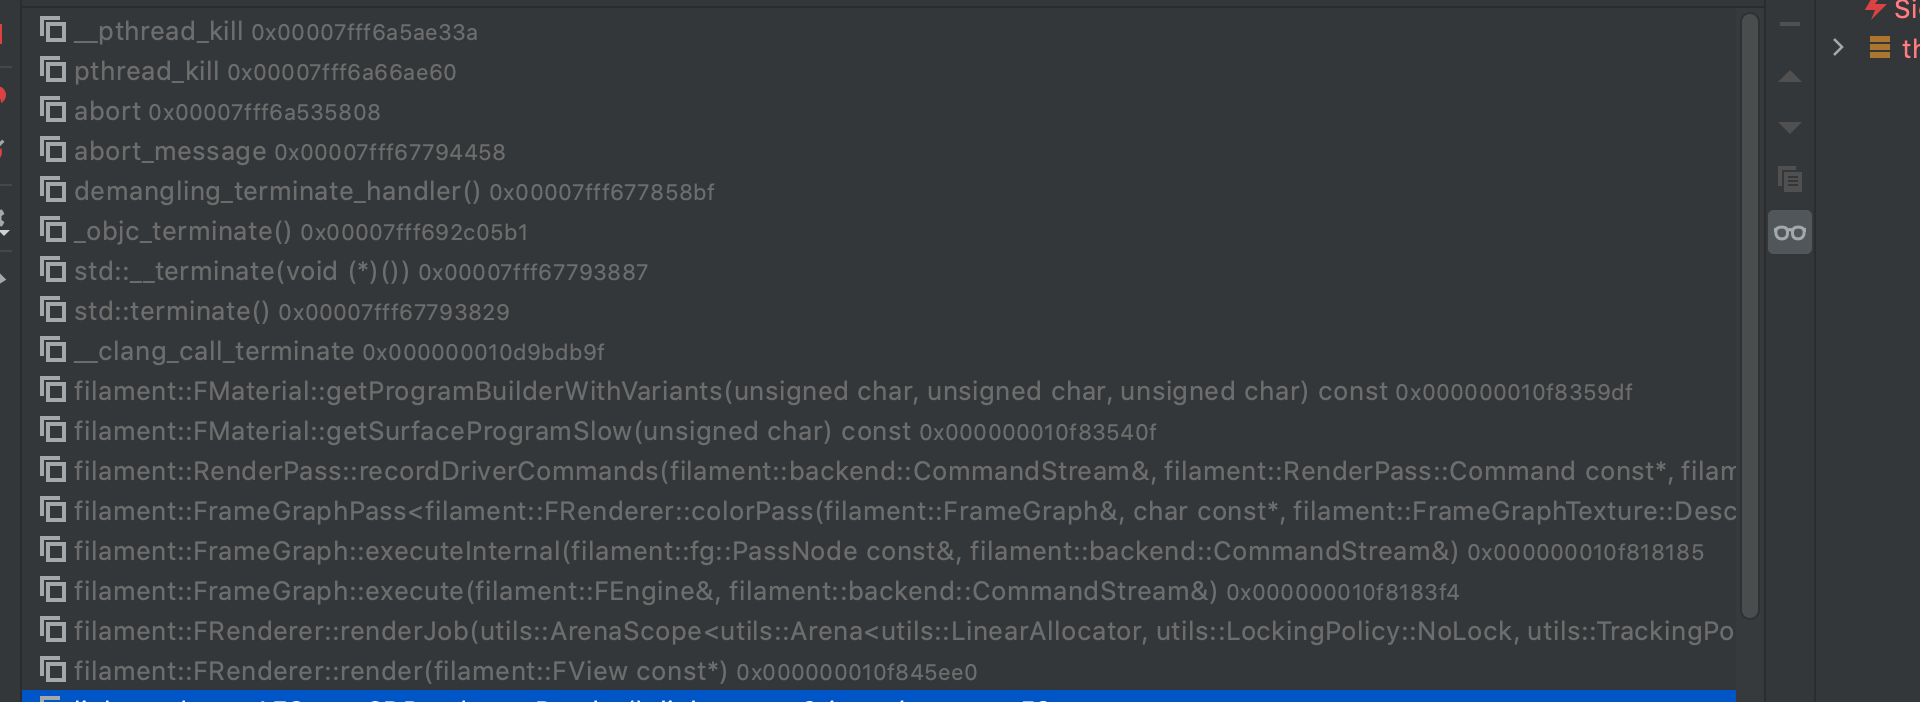
Task: Click the frame icon beside filament::FrameGraph::execute
Action: coord(54,590)
